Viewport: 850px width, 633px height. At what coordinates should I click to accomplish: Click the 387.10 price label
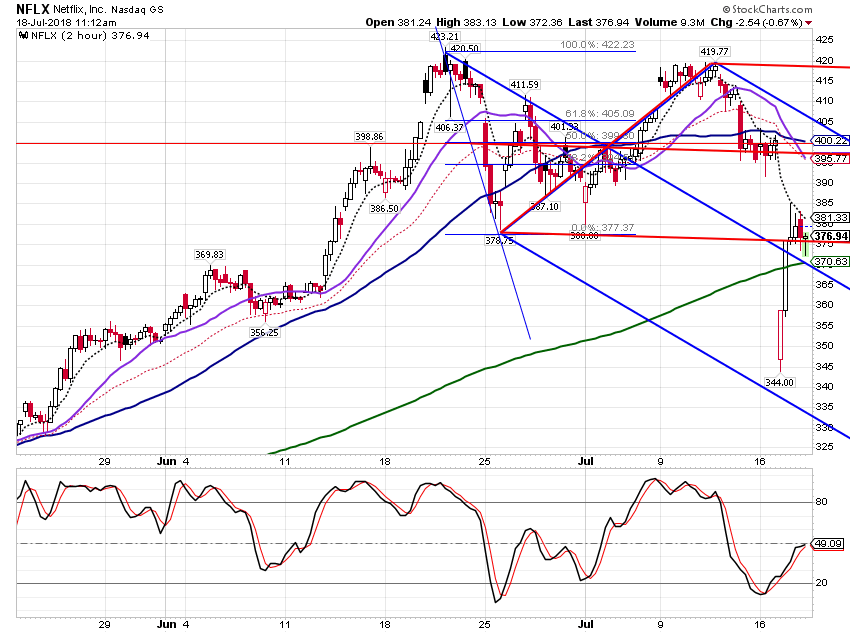[545, 206]
